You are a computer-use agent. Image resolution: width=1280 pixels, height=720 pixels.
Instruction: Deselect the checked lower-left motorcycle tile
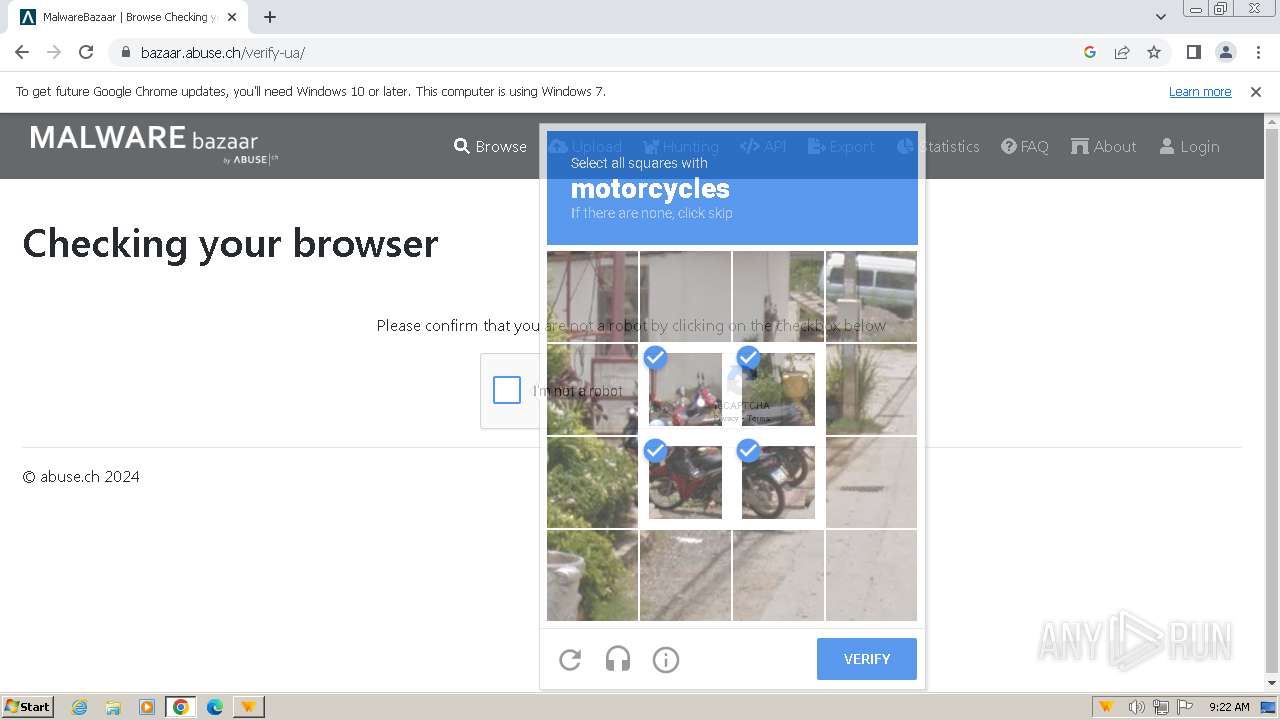685,482
